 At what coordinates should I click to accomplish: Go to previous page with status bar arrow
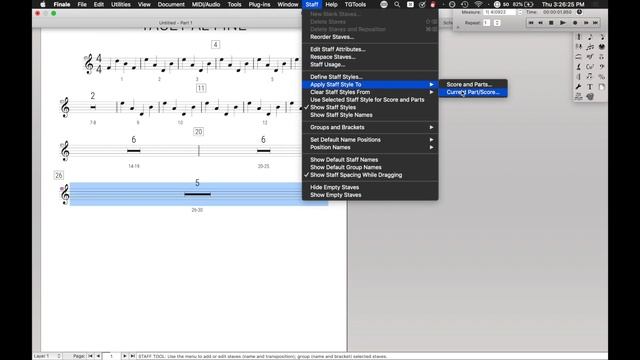tap(98, 356)
